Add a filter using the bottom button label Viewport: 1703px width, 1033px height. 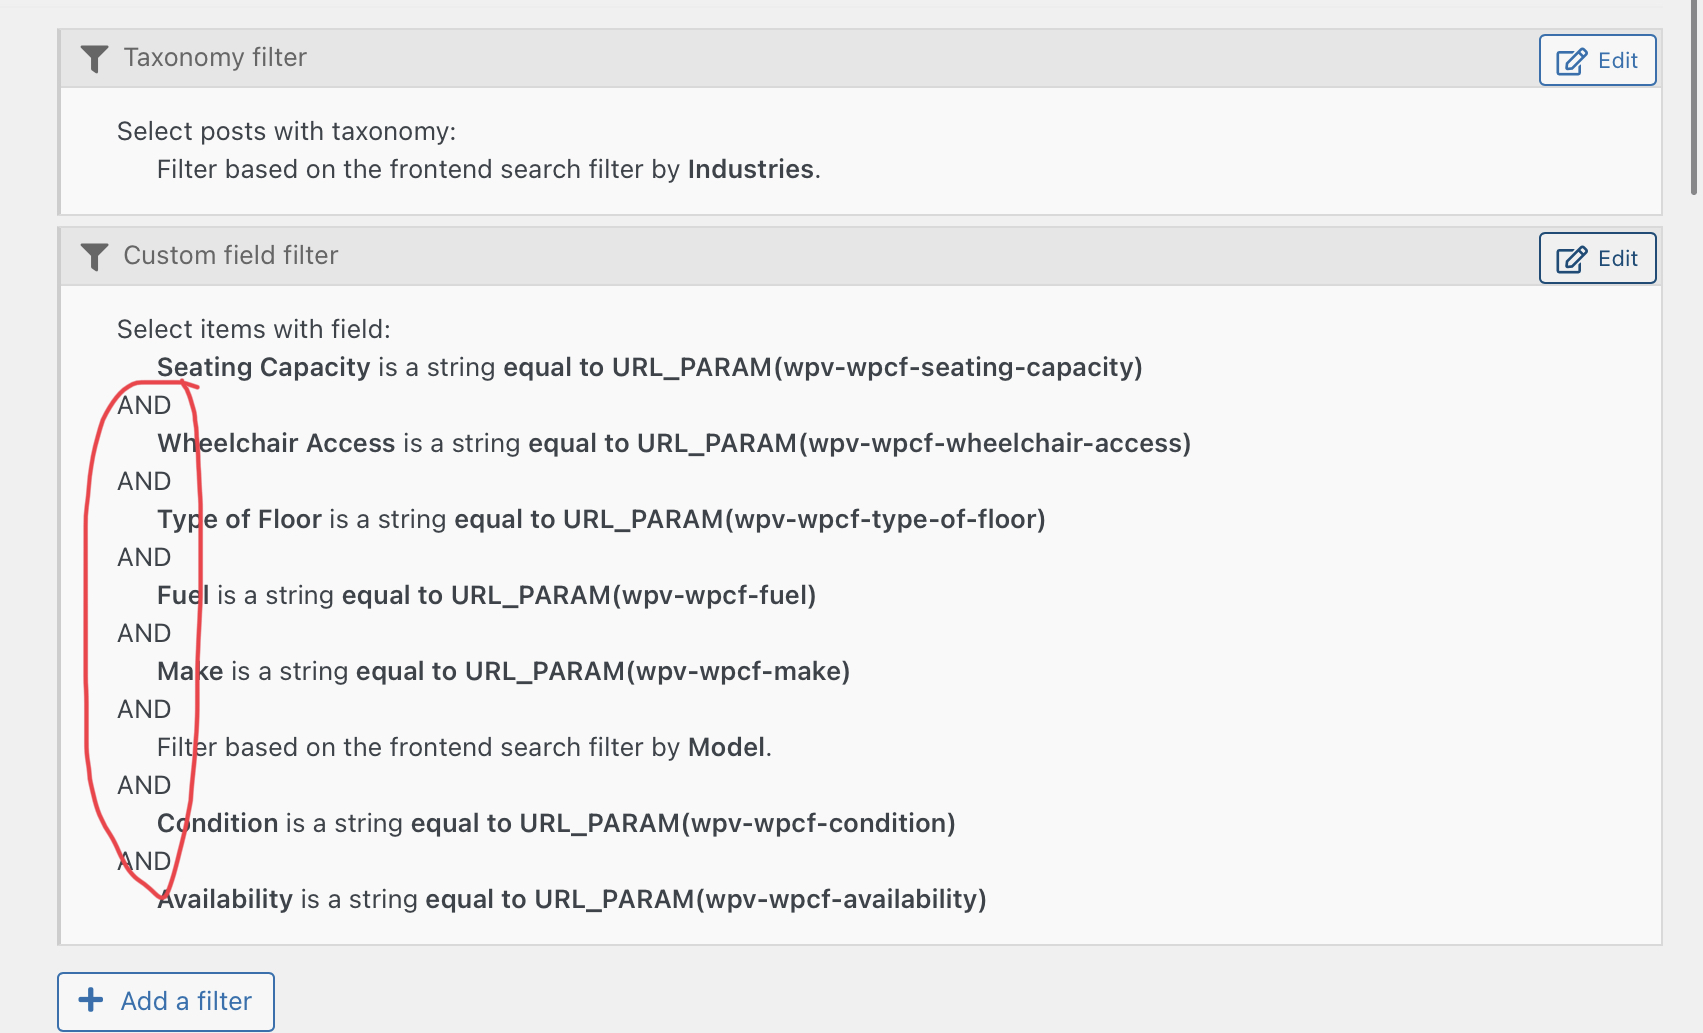click(186, 1001)
